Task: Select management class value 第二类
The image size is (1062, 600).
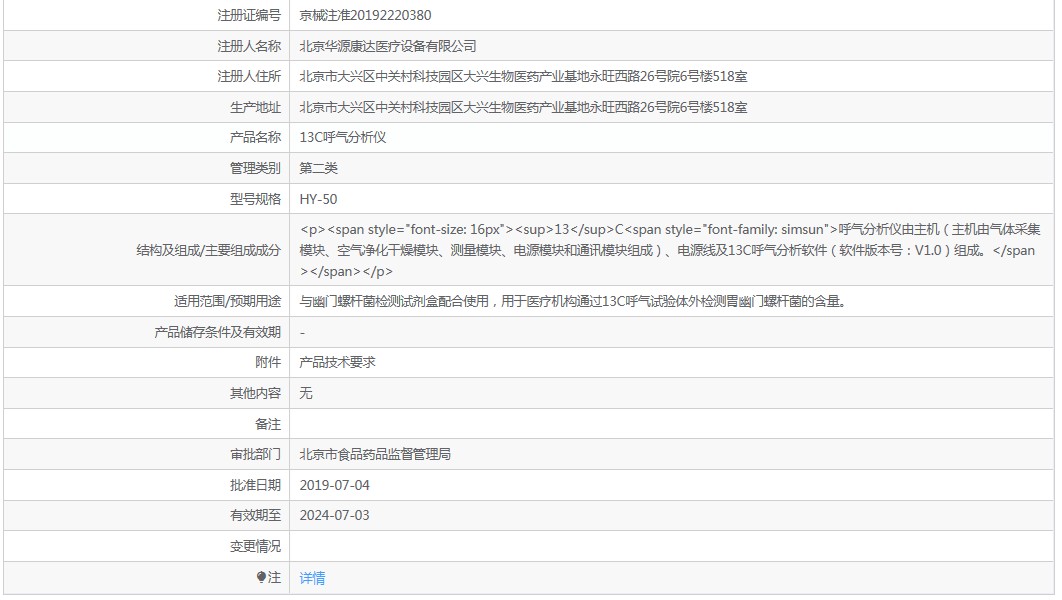Action: pos(318,168)
